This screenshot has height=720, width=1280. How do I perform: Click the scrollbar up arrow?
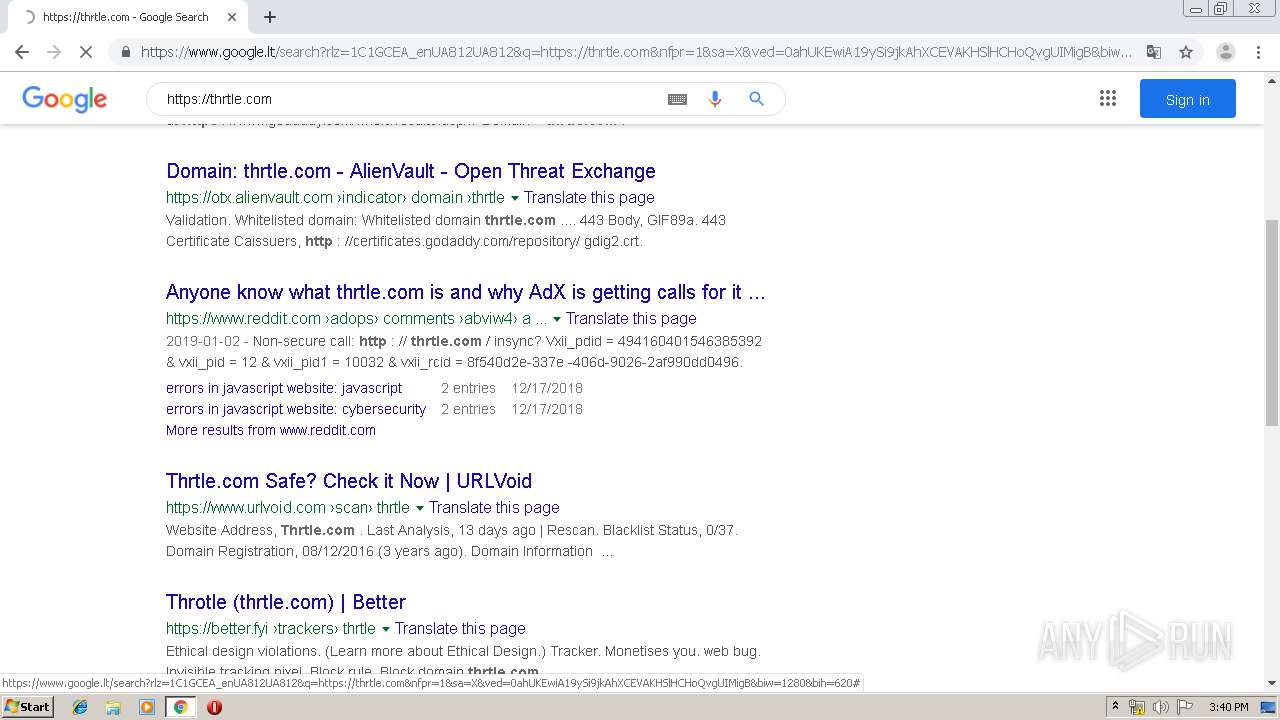1272,79
